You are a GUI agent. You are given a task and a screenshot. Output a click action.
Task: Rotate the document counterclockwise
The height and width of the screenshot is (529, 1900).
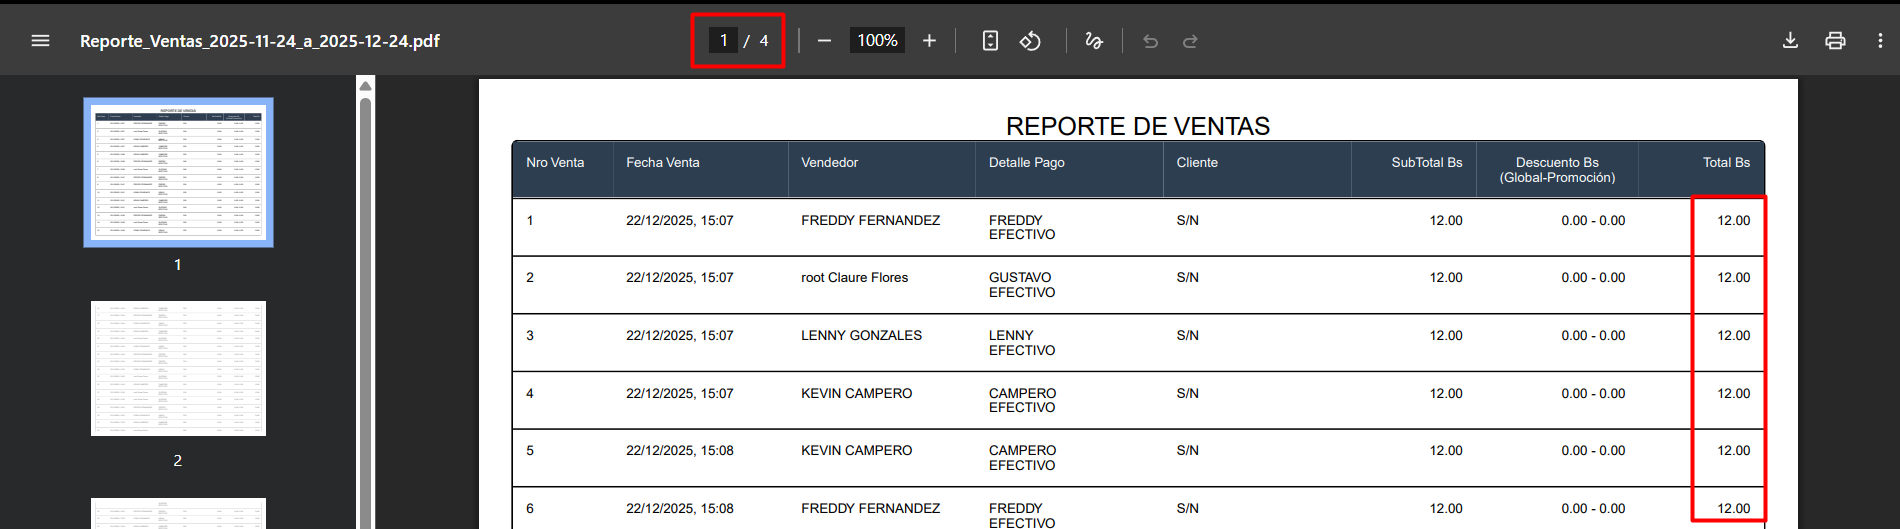click(1030, 41)
